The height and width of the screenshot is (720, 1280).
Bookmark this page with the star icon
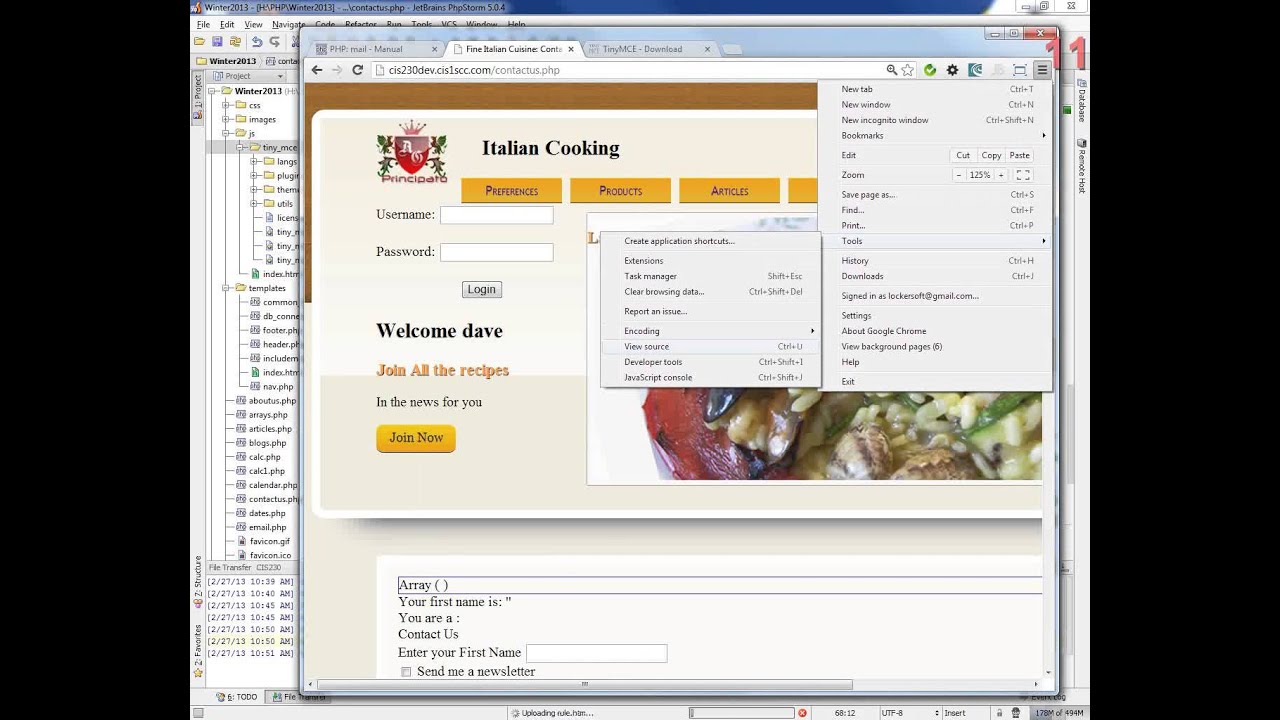click(907, 70)
